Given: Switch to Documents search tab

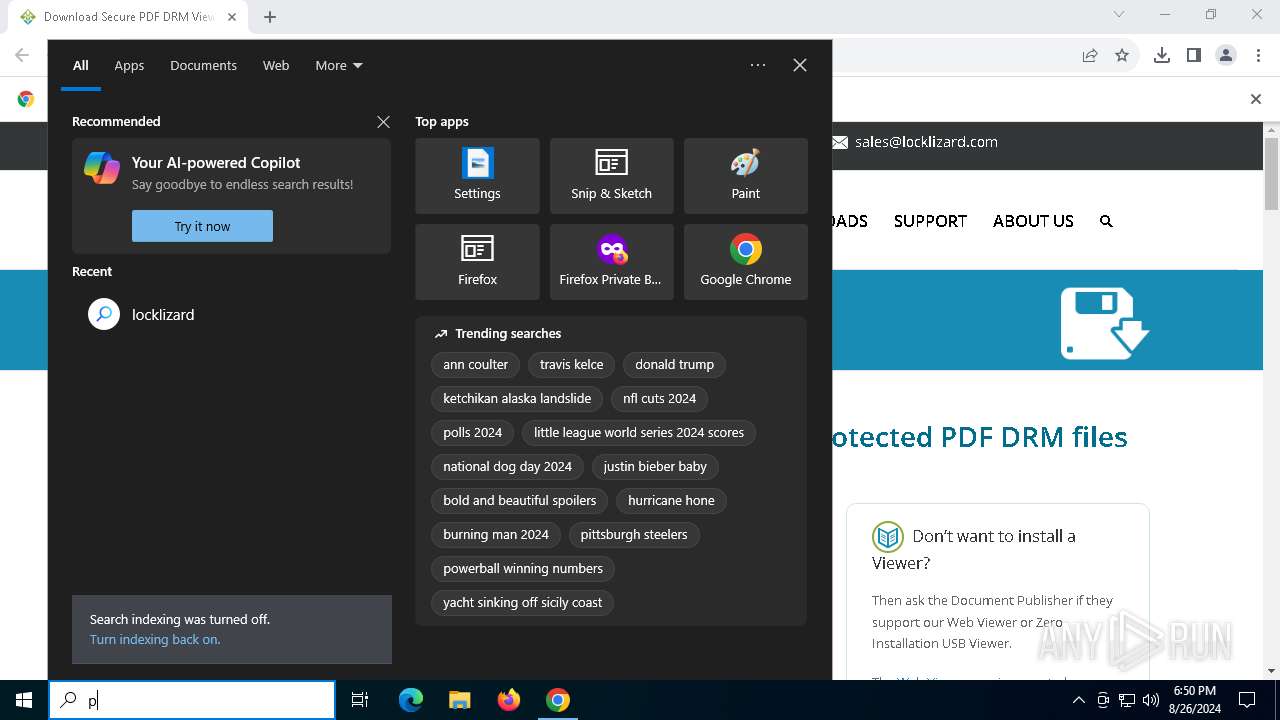Looking at the screenshot, I should pyautogui.click(x=203, y=65).
